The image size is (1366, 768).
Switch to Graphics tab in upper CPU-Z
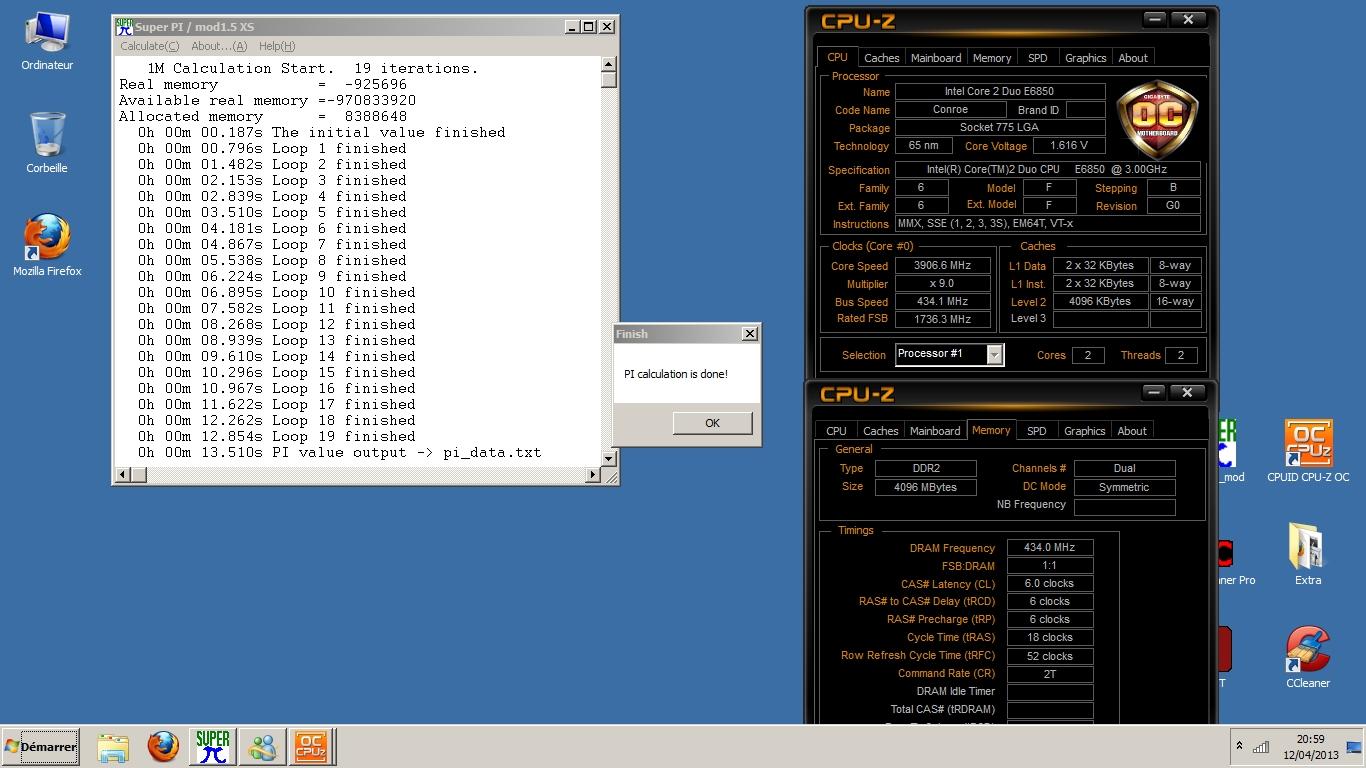(1085, 58)
